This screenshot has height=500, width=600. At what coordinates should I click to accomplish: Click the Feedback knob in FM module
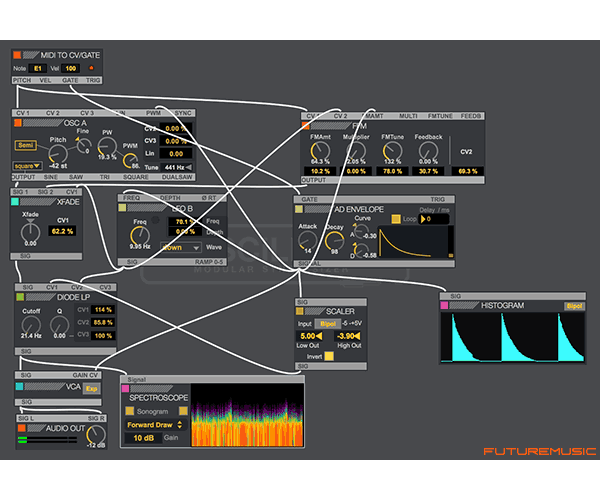click(x=428, y=150)
